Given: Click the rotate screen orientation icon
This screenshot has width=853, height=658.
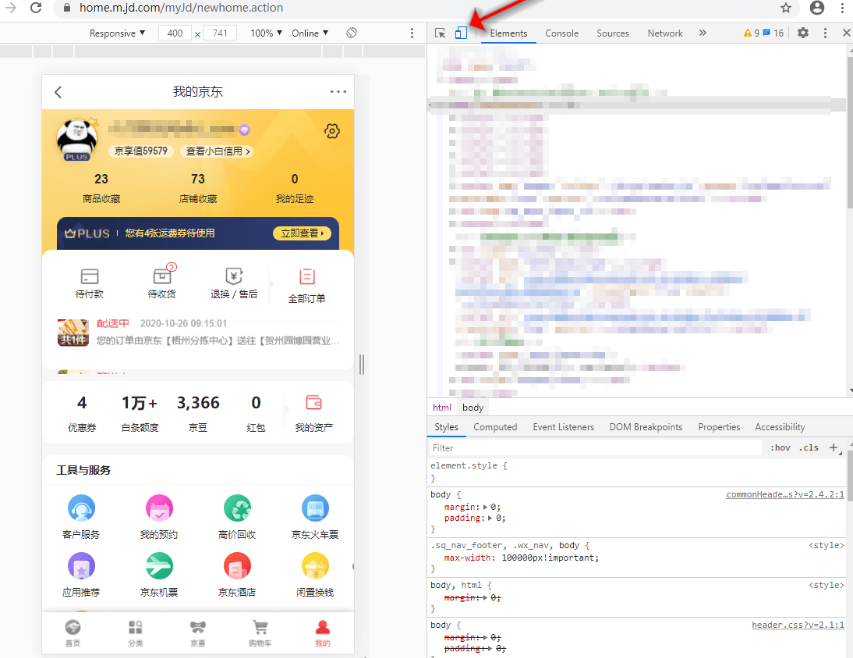Looking at the screenshot, I should point(351,33).
